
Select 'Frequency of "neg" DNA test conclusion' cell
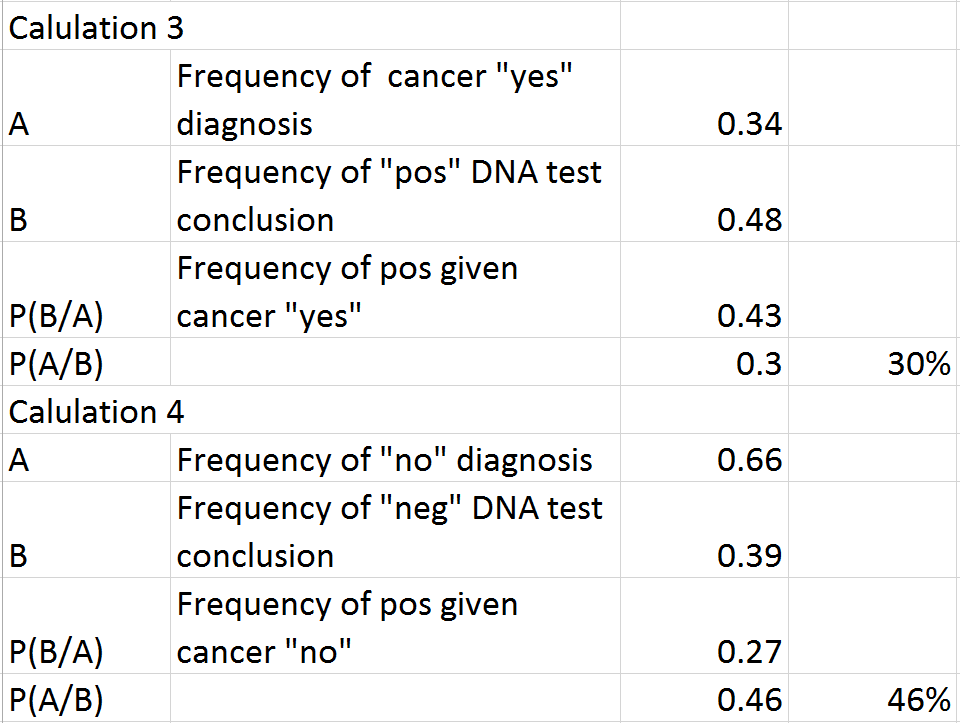click(390, 532)
